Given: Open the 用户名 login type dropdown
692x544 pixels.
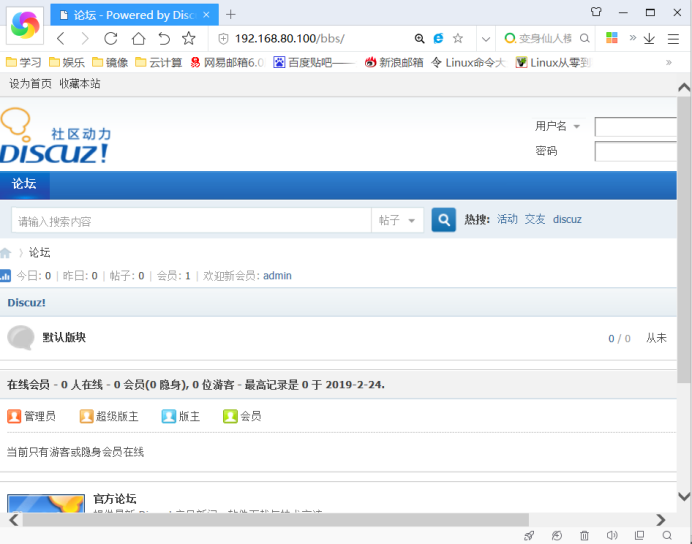Looking at the screenshot, I should pyautogui.click(x=558, y=126).
